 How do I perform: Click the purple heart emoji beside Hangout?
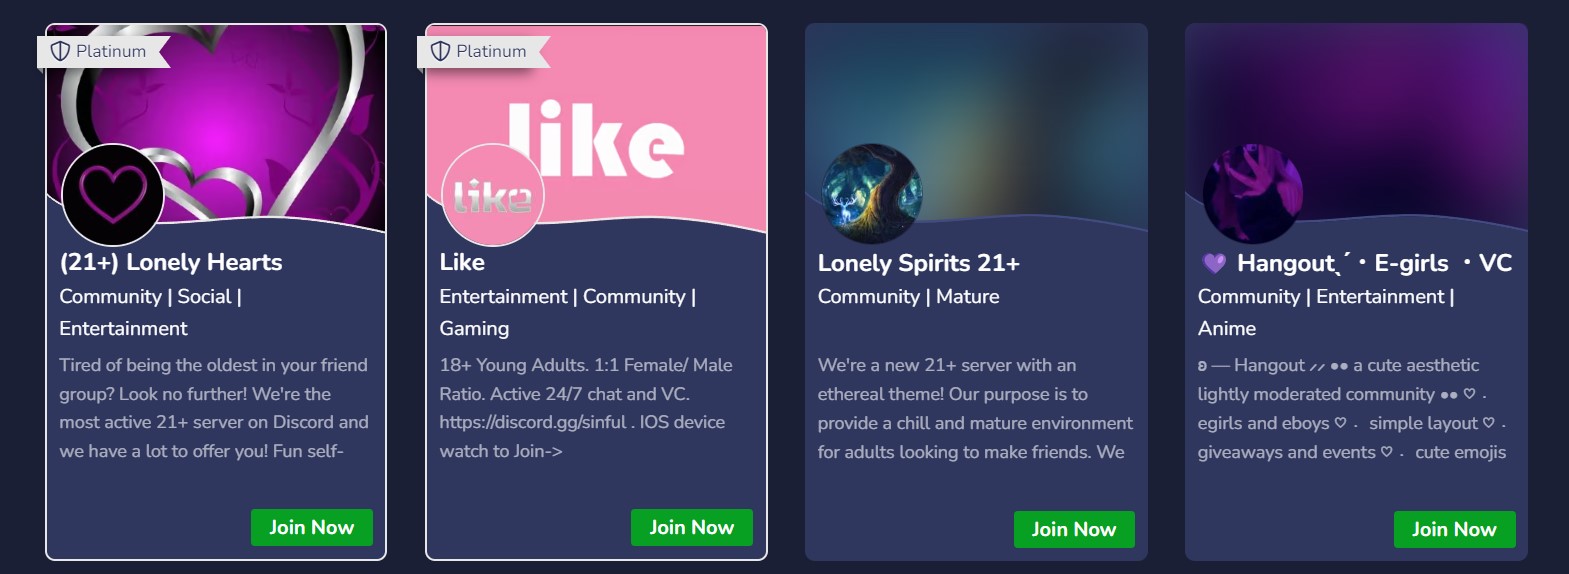[x=1214, y=263]
